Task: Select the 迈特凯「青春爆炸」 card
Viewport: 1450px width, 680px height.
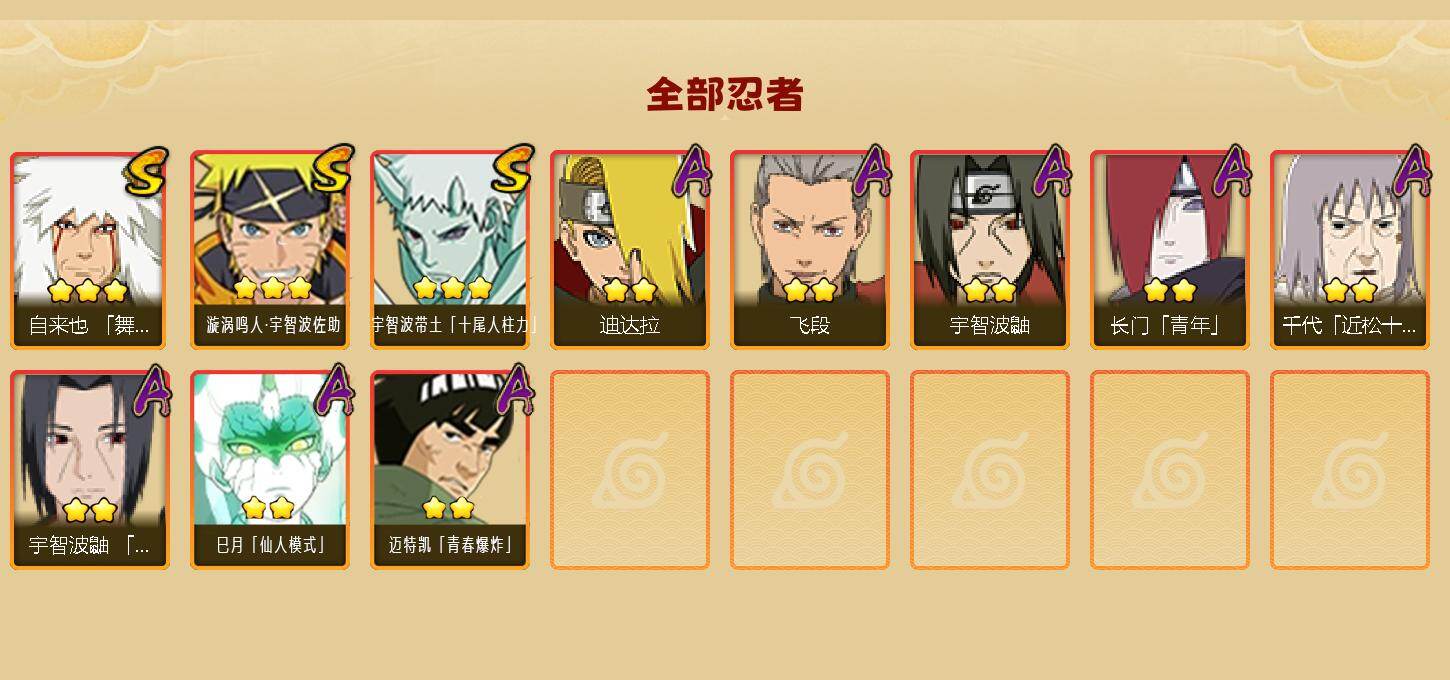Action: click(x=450, y=469)
